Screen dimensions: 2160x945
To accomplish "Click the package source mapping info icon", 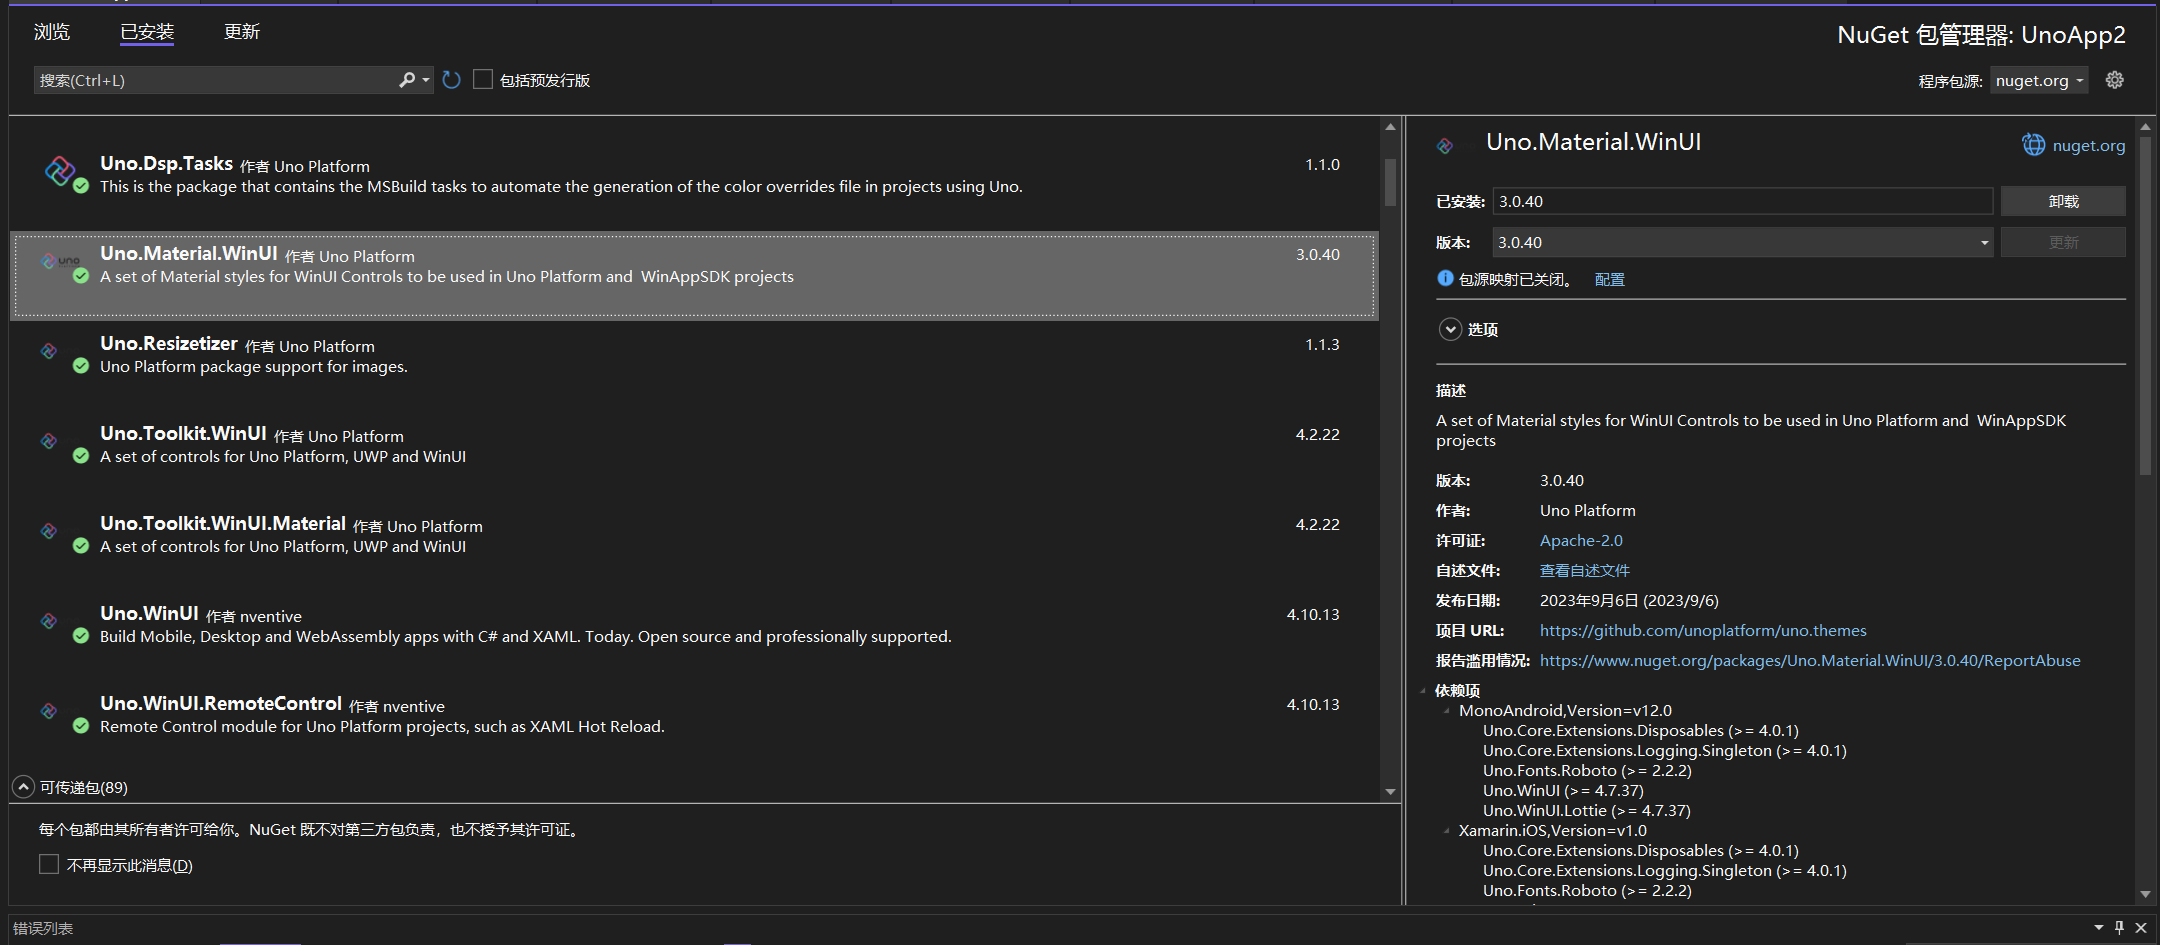I will [x=1445, y=278].
